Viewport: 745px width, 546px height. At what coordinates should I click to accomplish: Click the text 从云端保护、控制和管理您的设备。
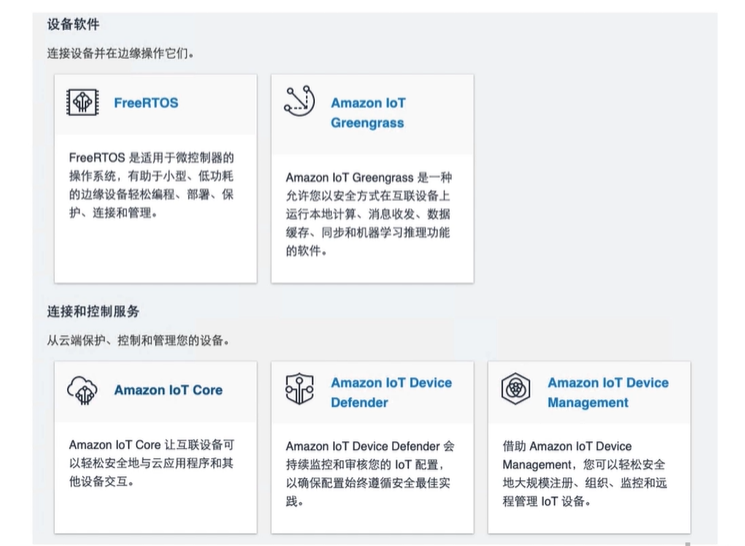pyautogui.click(x=138, y=340)
